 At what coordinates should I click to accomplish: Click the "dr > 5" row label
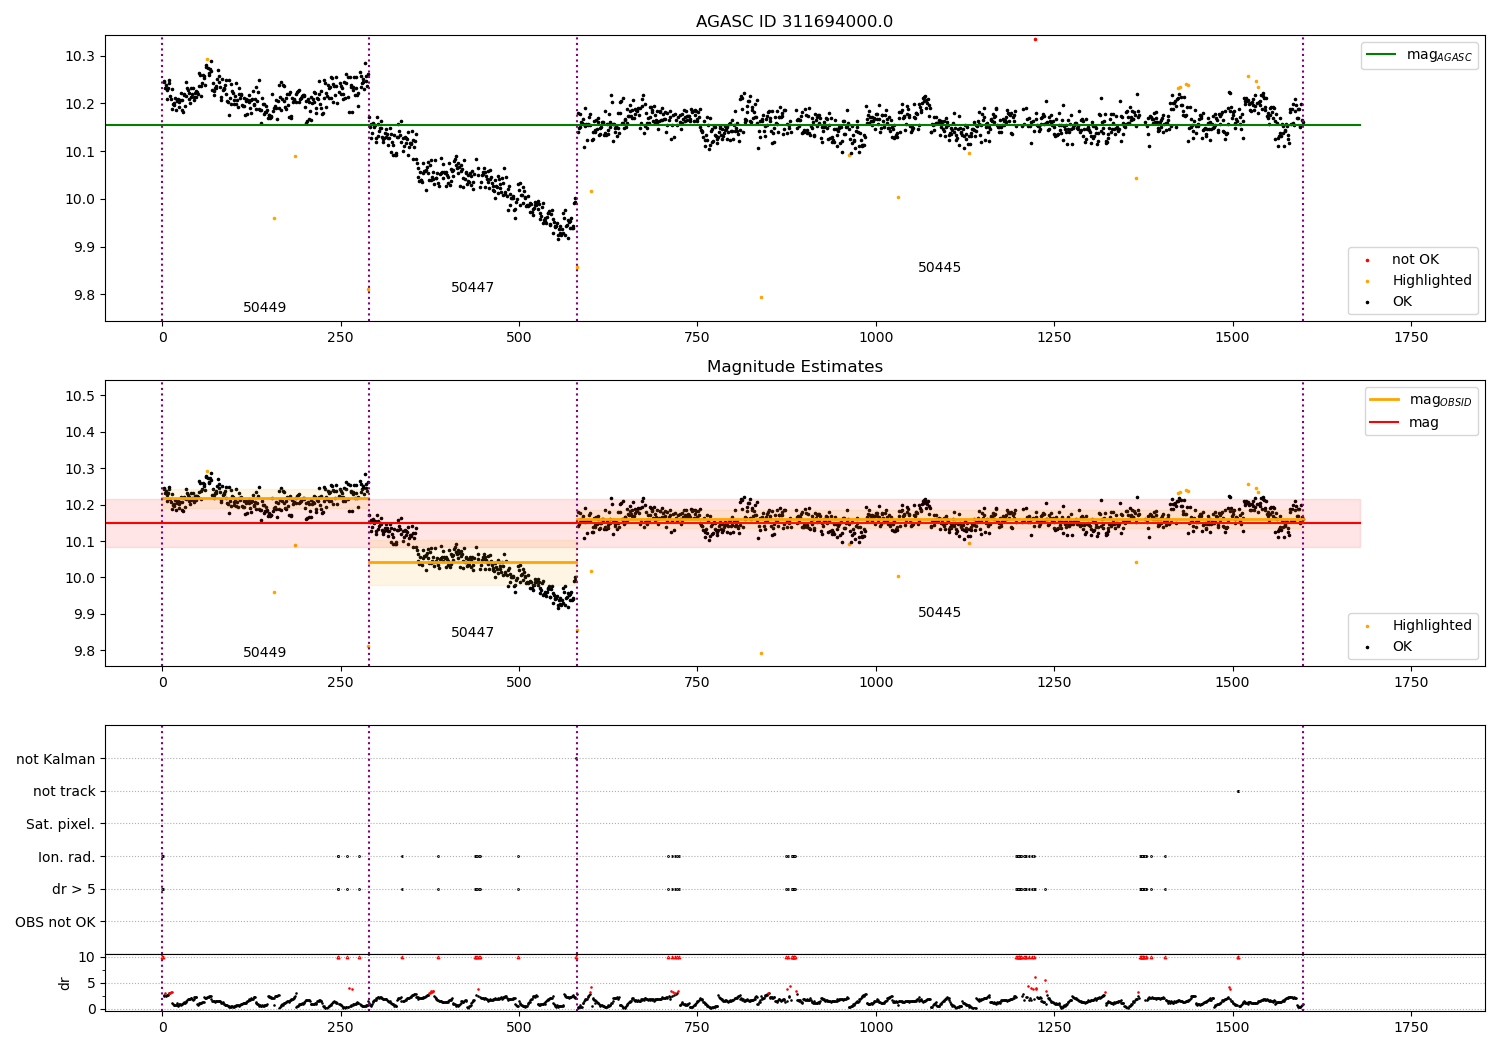(x=74, y=890)
